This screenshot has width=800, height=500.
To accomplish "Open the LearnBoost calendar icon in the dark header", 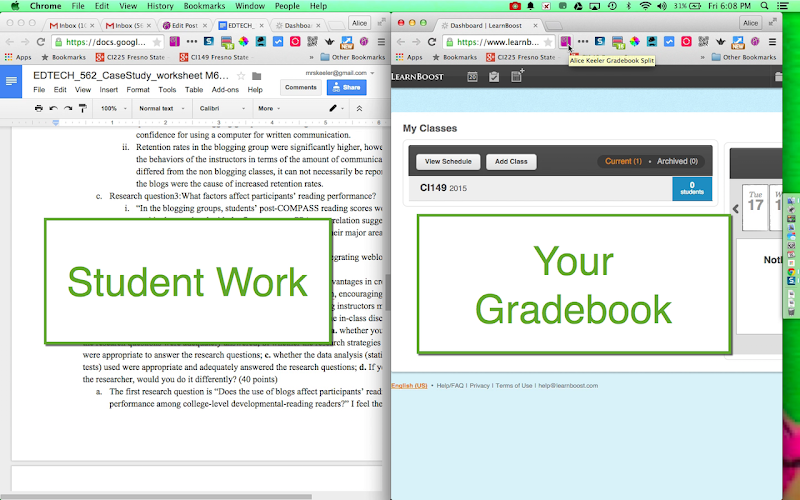I will click(472, 77).
